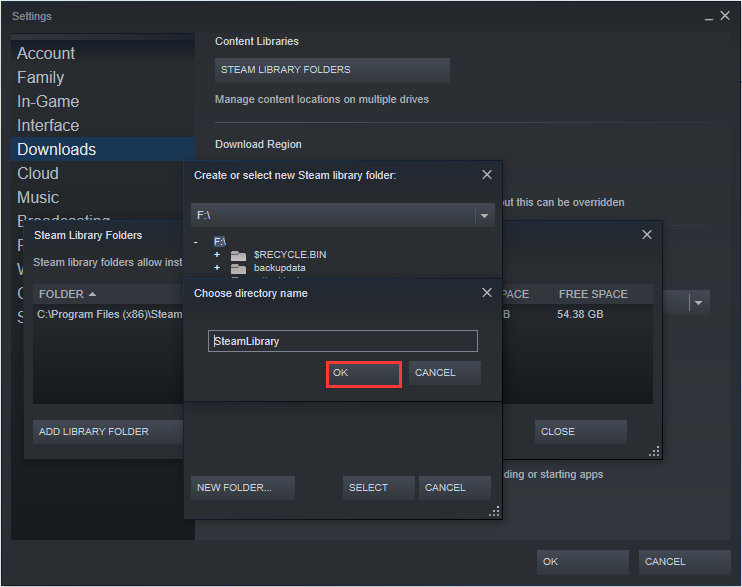Cancel the Choose directory name dialog

click(444, 373)
